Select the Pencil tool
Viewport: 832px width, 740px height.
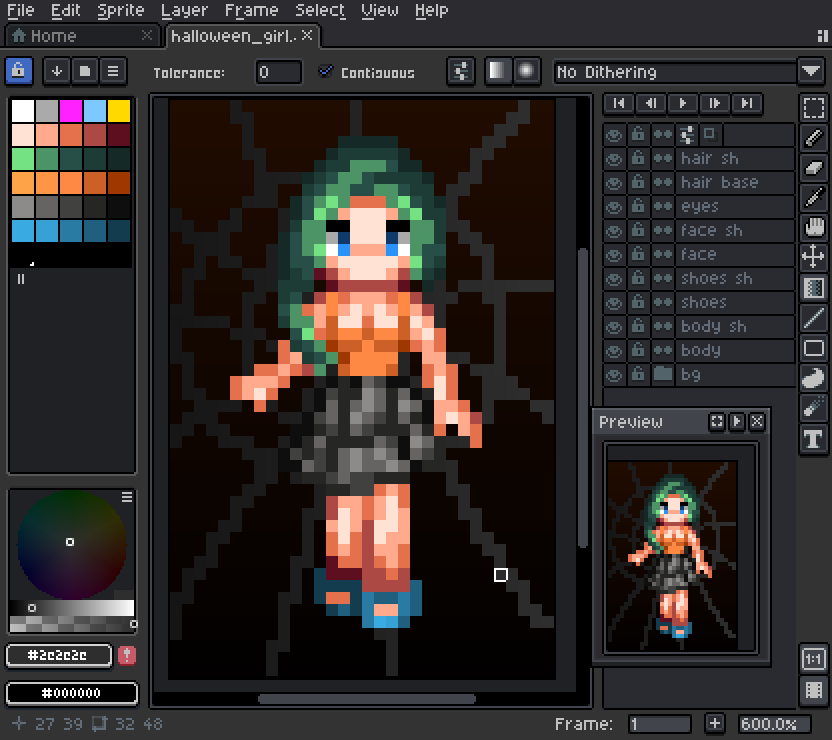(x=813, y=138)
